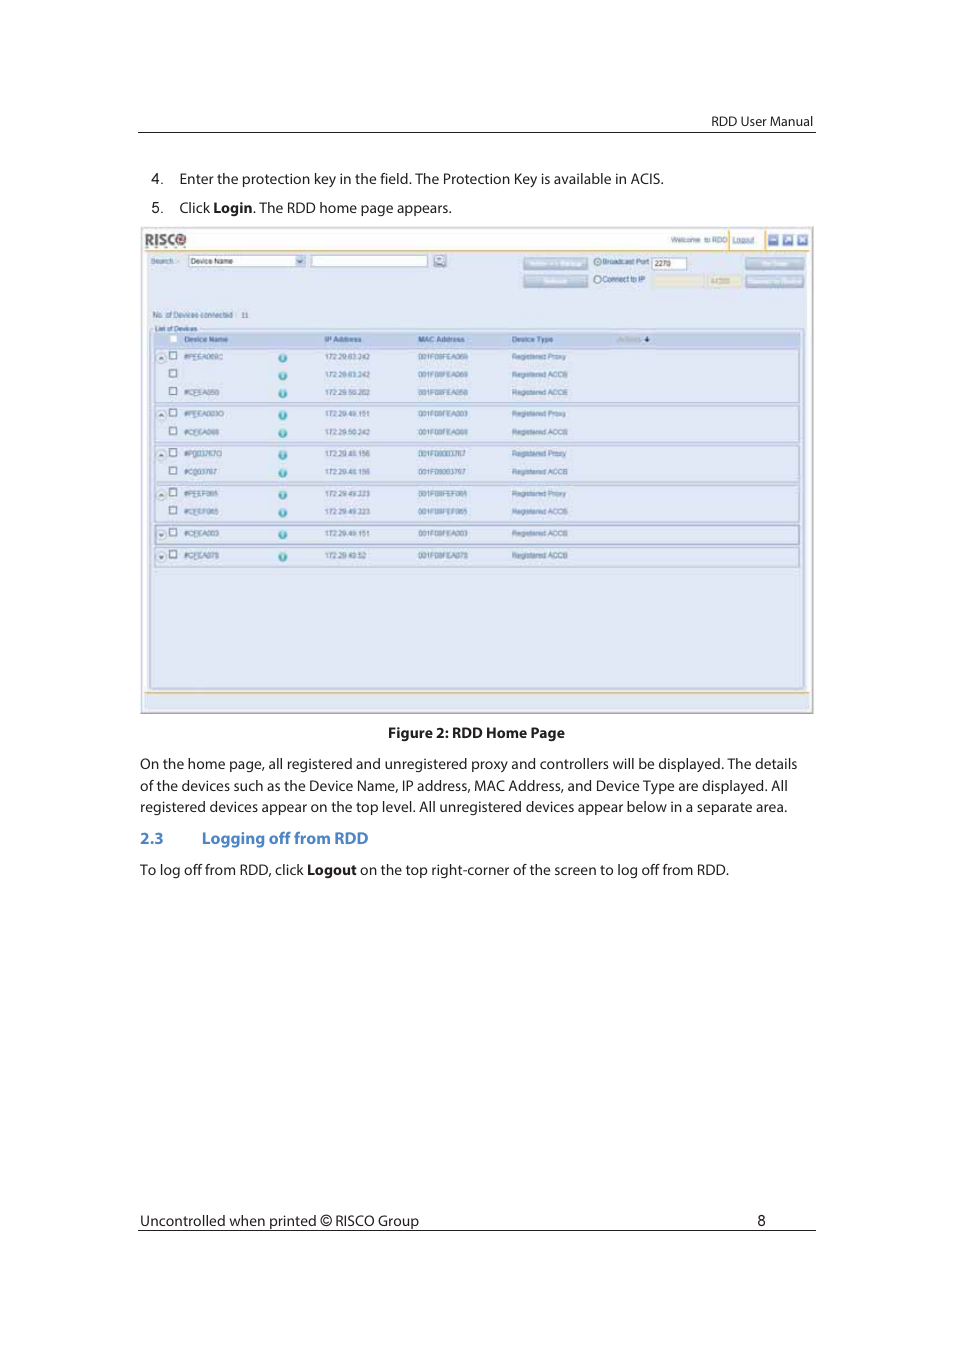Check the box for device #PEEA069C
954x1350 pixels.
pos(173,356)
